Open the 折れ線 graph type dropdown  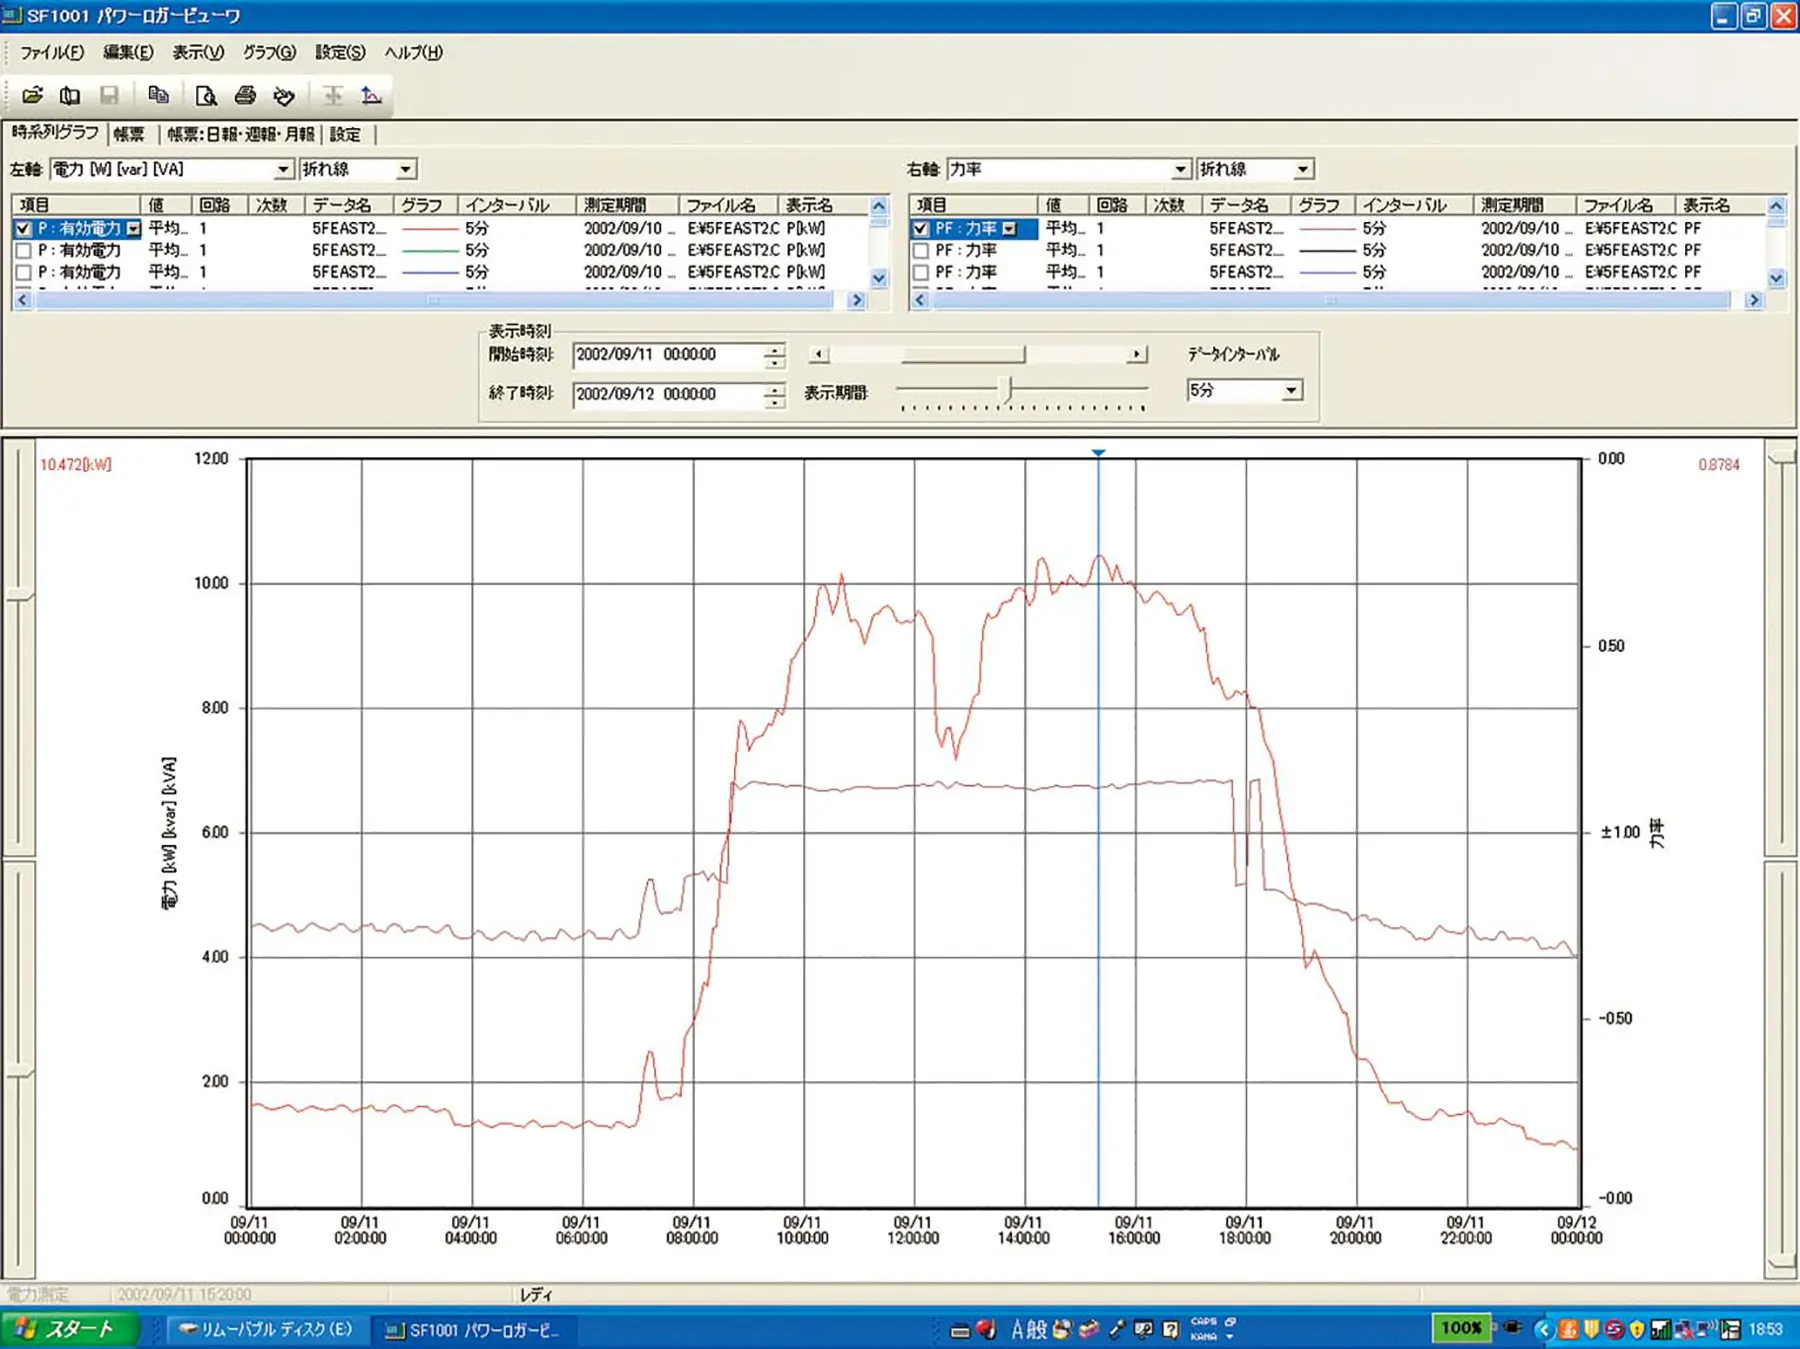404,168
